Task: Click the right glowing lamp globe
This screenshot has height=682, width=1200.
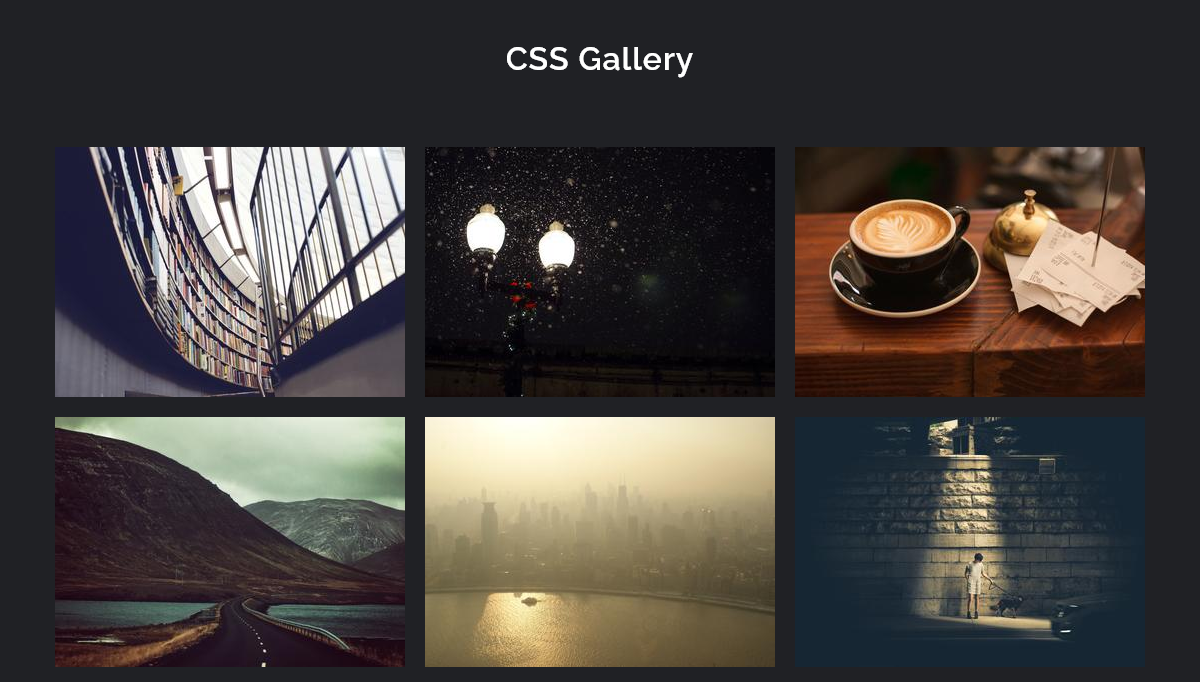Action: coord(557,245)
